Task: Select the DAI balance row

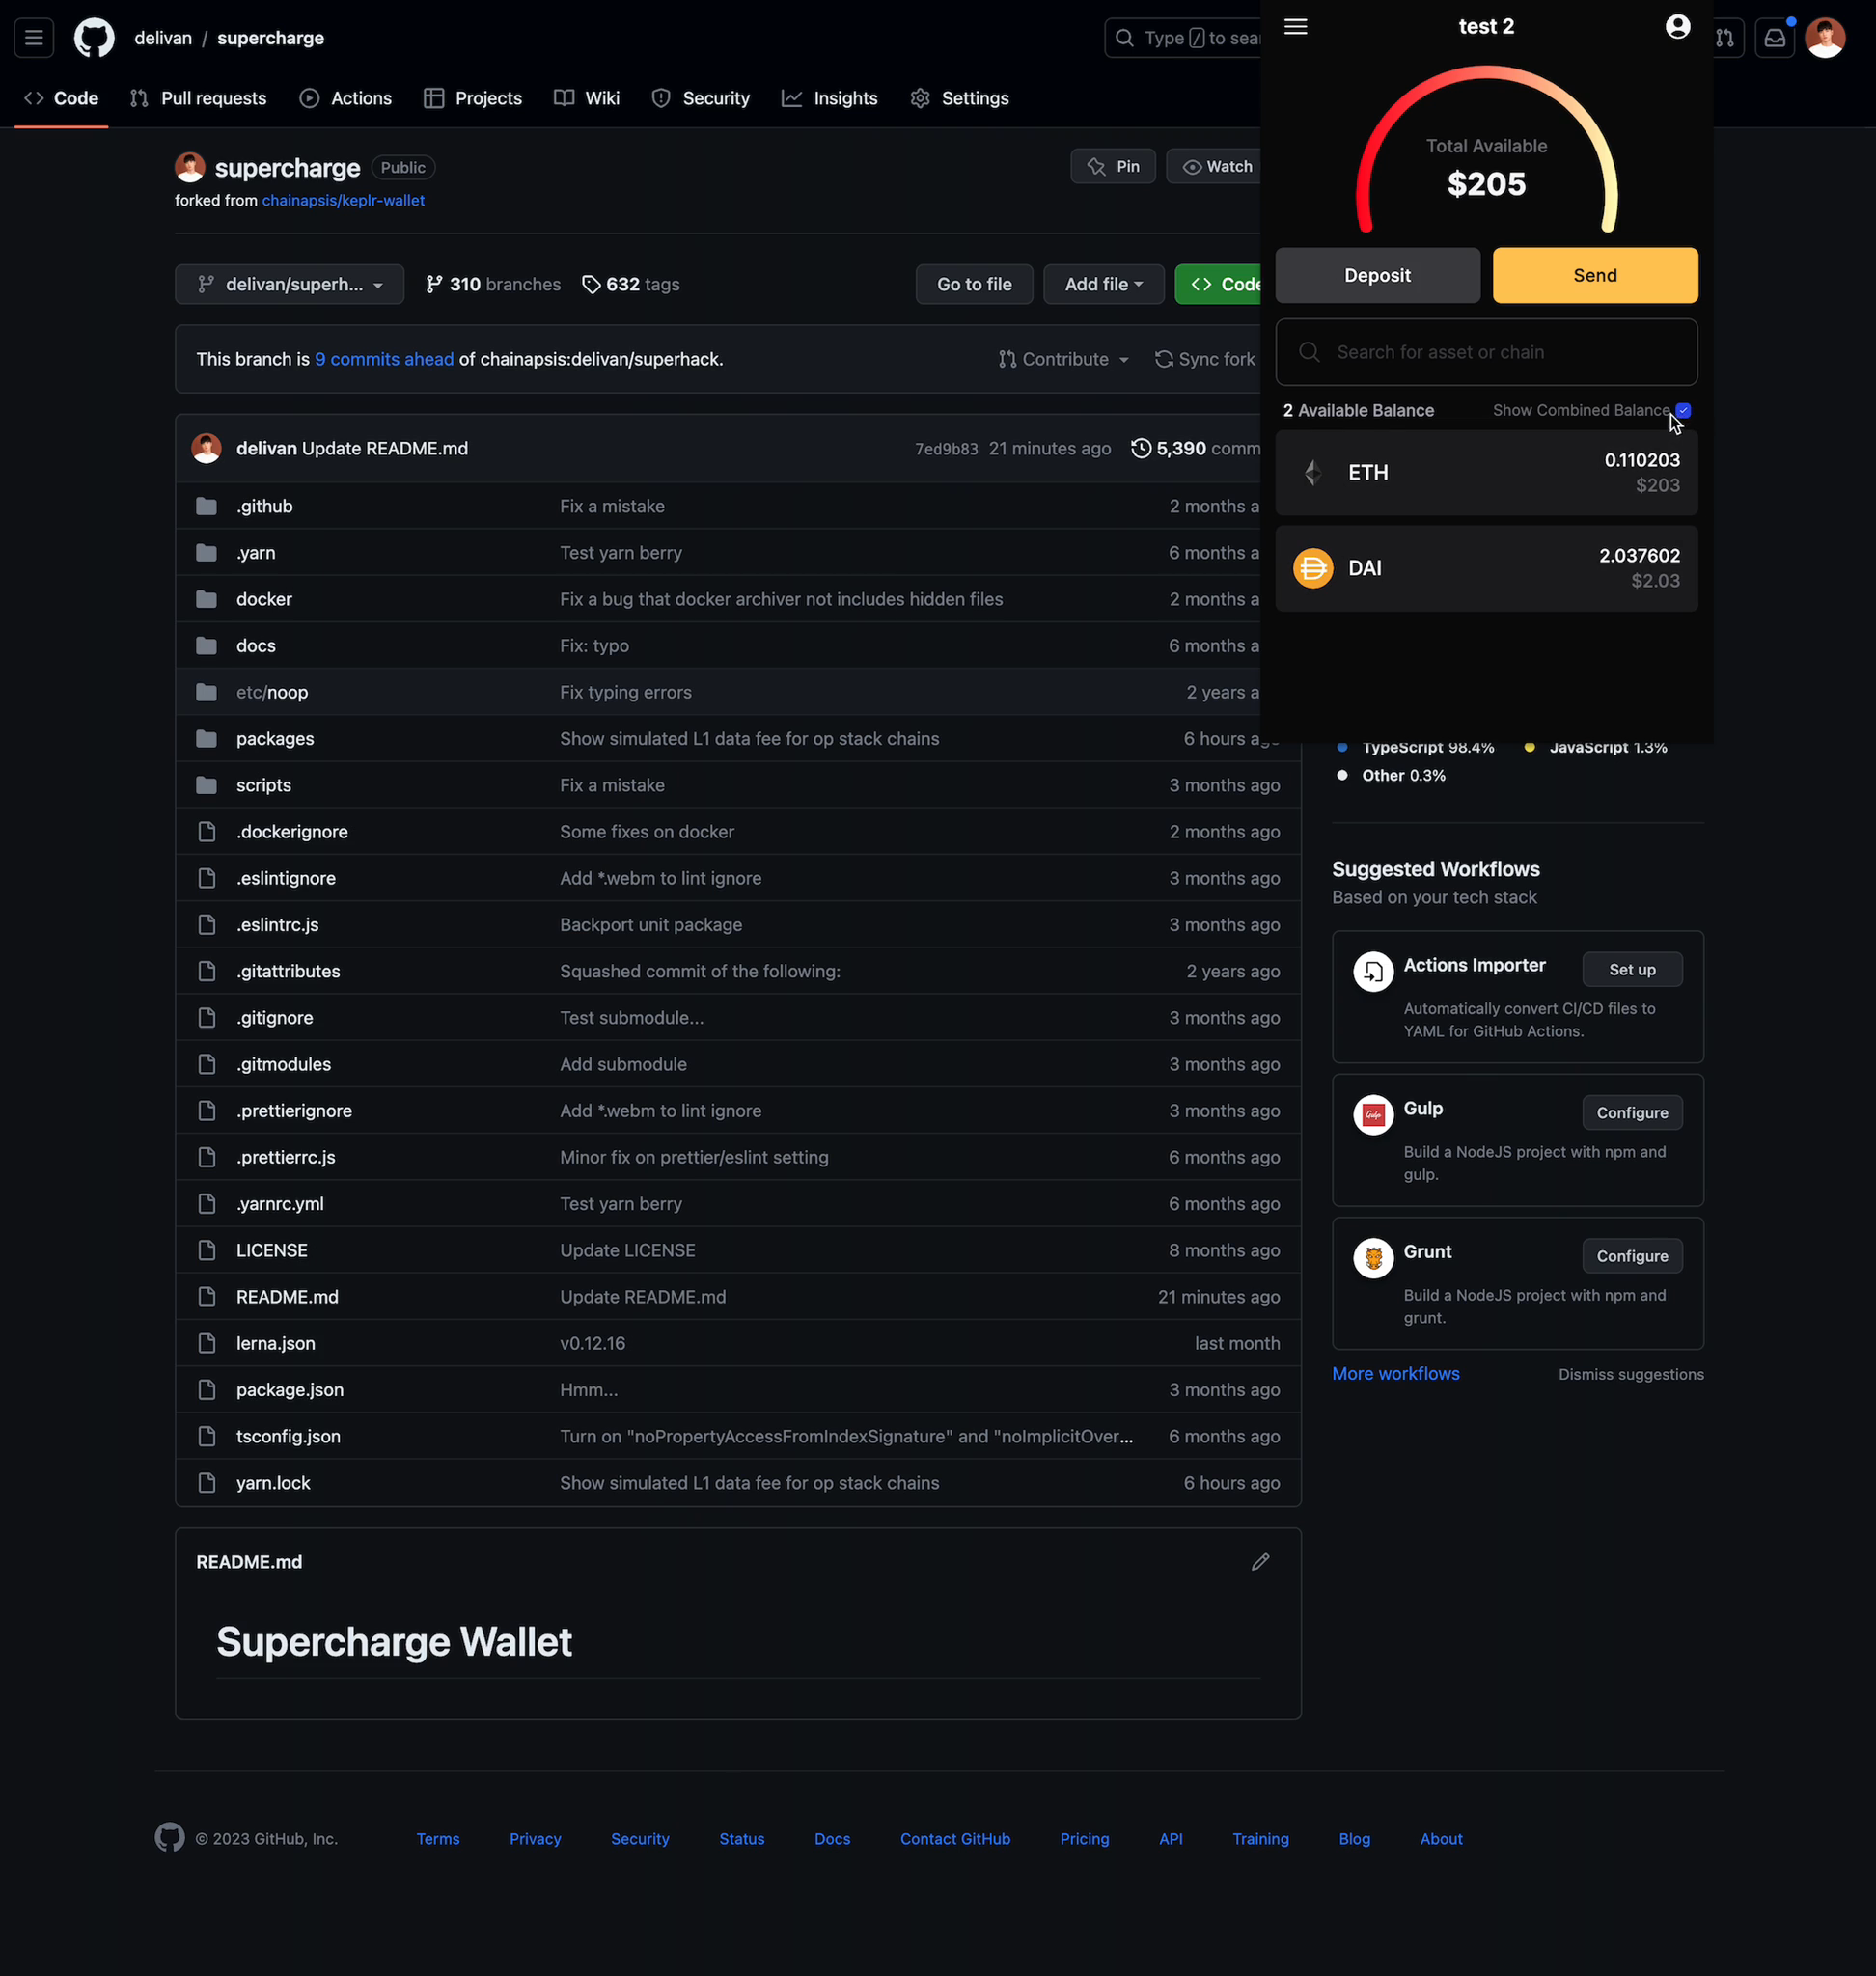Action: (1486, 568)
